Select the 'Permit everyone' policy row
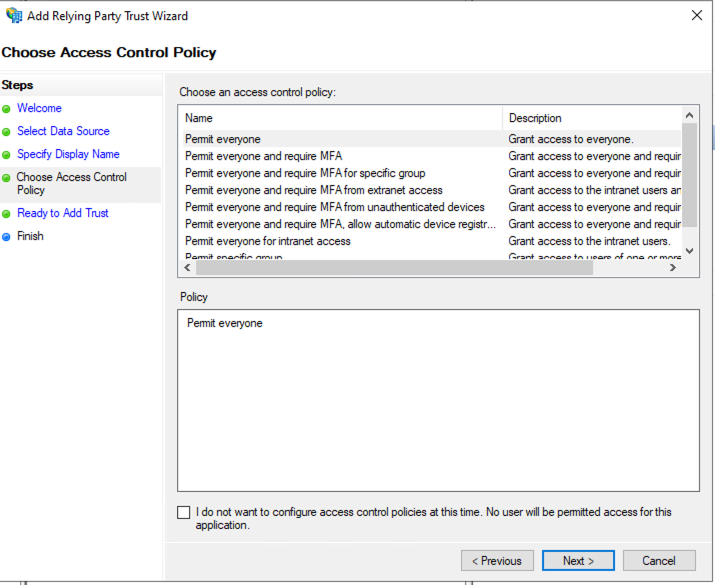Screen dimensions: 715x585 (431, 139)
